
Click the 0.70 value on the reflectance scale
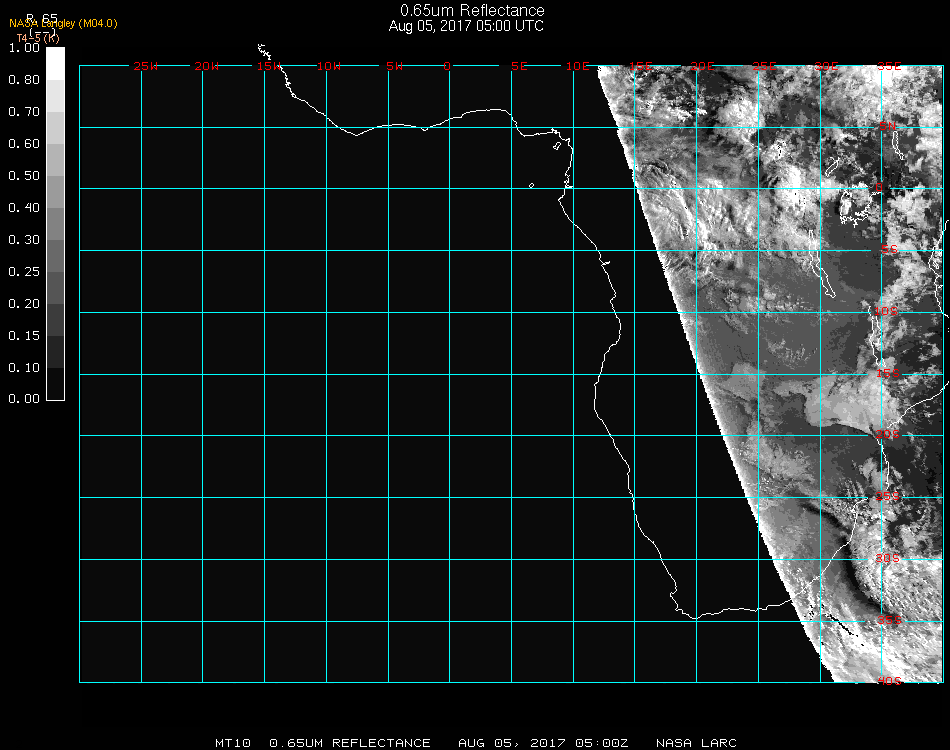tap(24, 112)
